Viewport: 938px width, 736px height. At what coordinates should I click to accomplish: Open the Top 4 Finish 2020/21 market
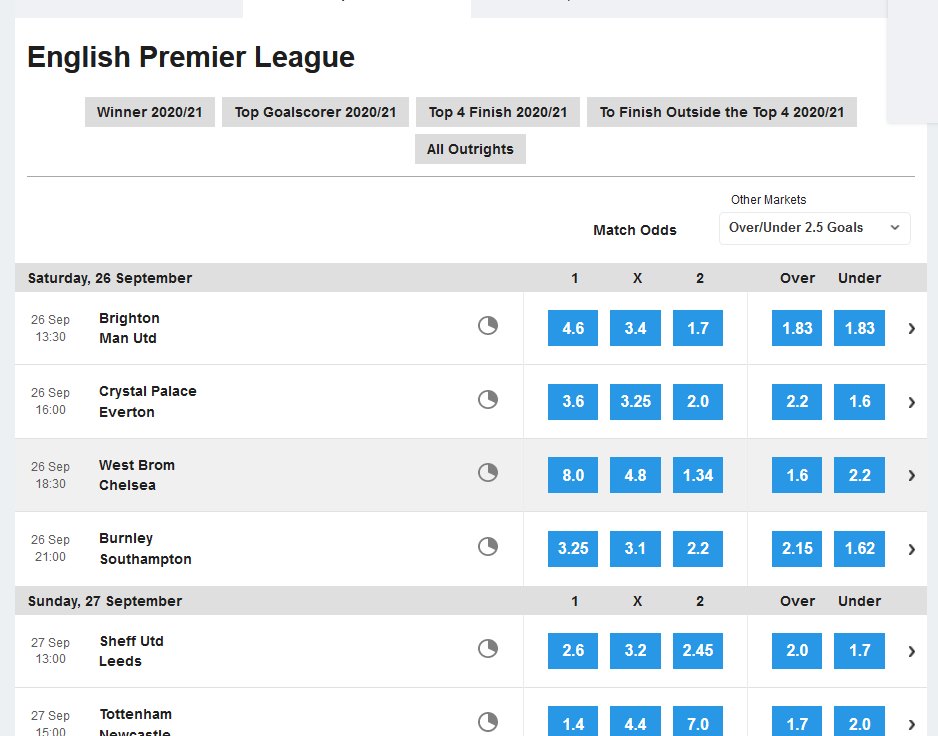coord(497,112)
